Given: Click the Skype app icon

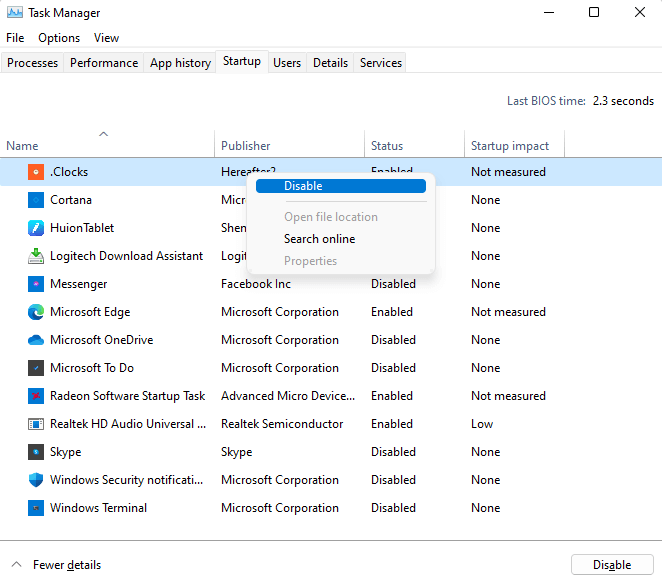Looking at the screenshot, I should click(36, 452).
